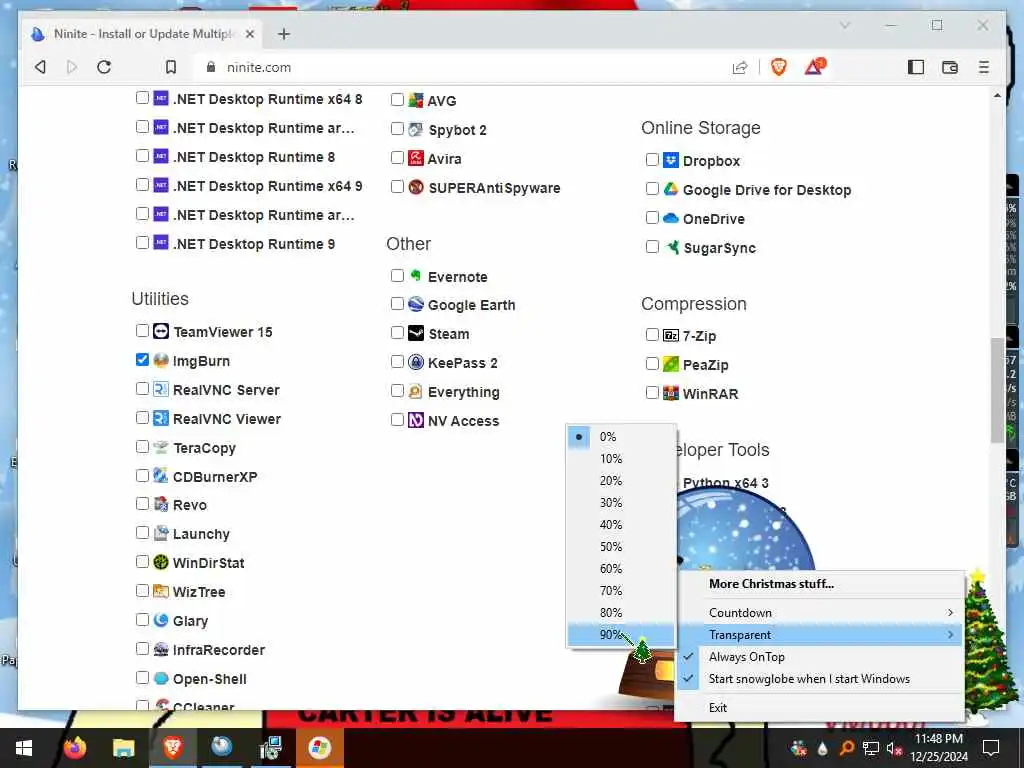Click the KeePass 2 lock icon
The image size is (1024, 768).
pyautogui.click(x=416, y=362)
